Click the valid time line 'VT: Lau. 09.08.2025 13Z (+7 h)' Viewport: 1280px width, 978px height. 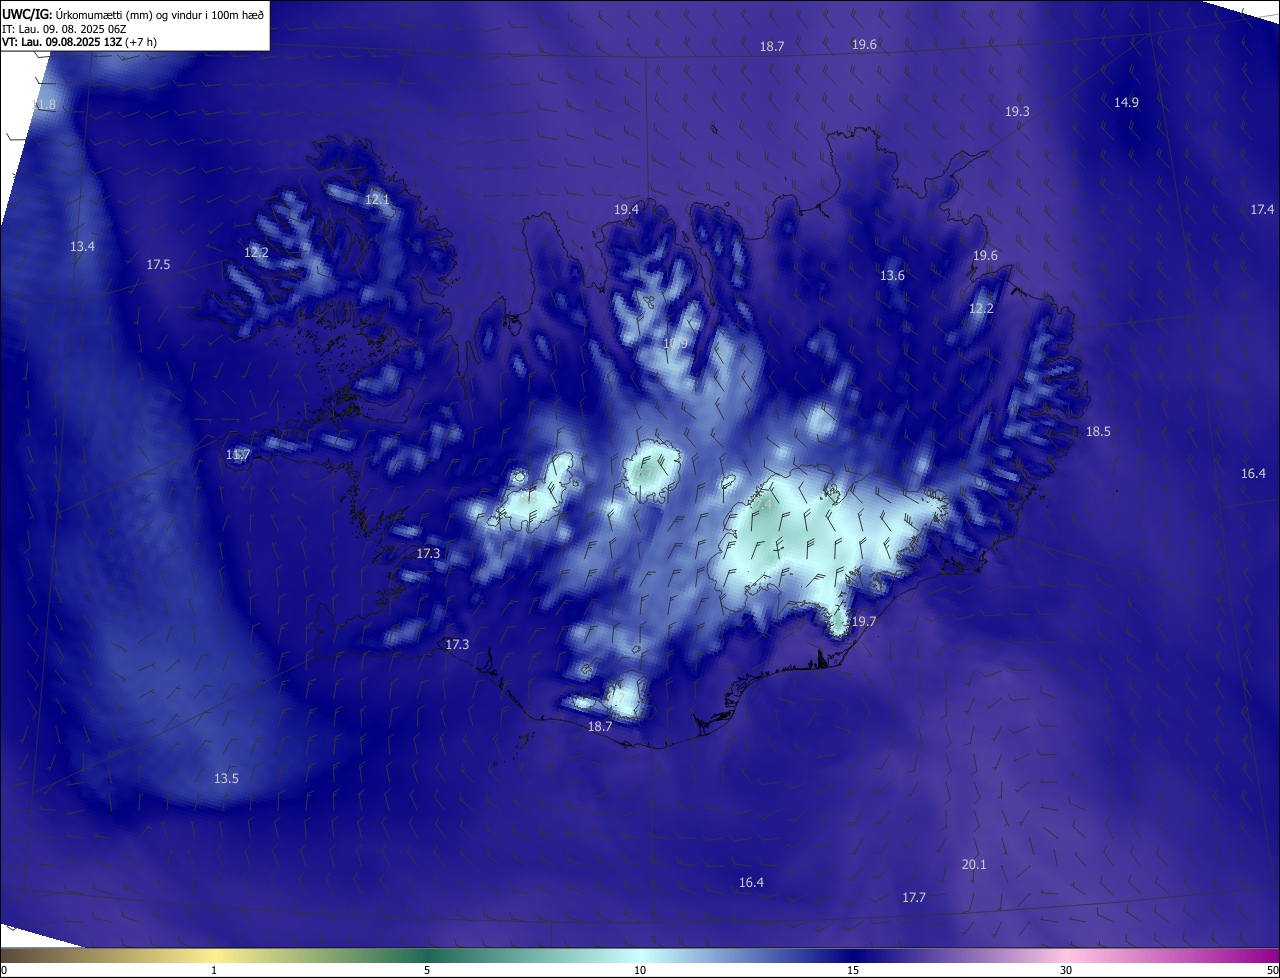click(79, 42)
